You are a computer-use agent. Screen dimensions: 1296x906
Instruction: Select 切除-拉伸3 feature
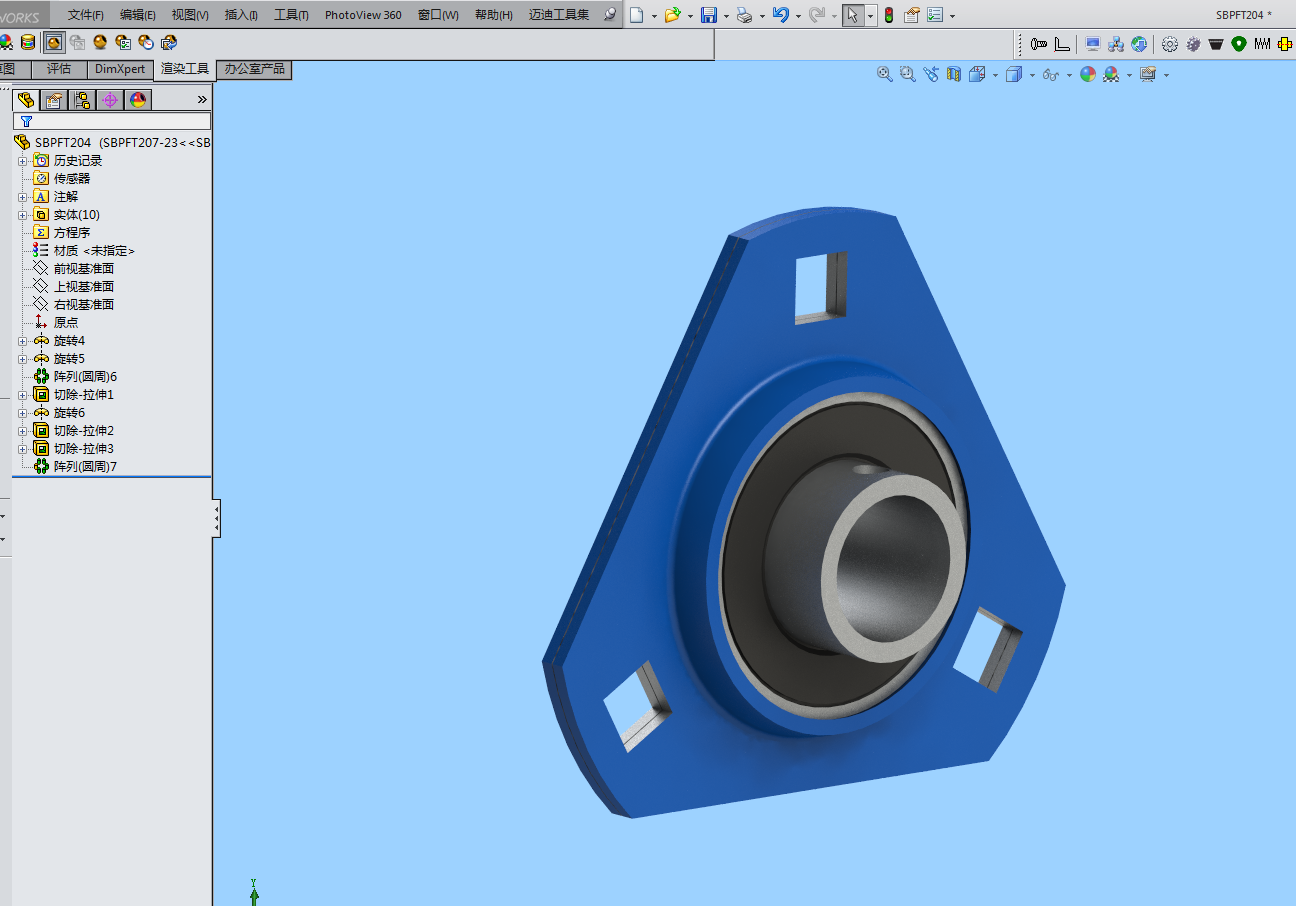(x=84, y=449)
